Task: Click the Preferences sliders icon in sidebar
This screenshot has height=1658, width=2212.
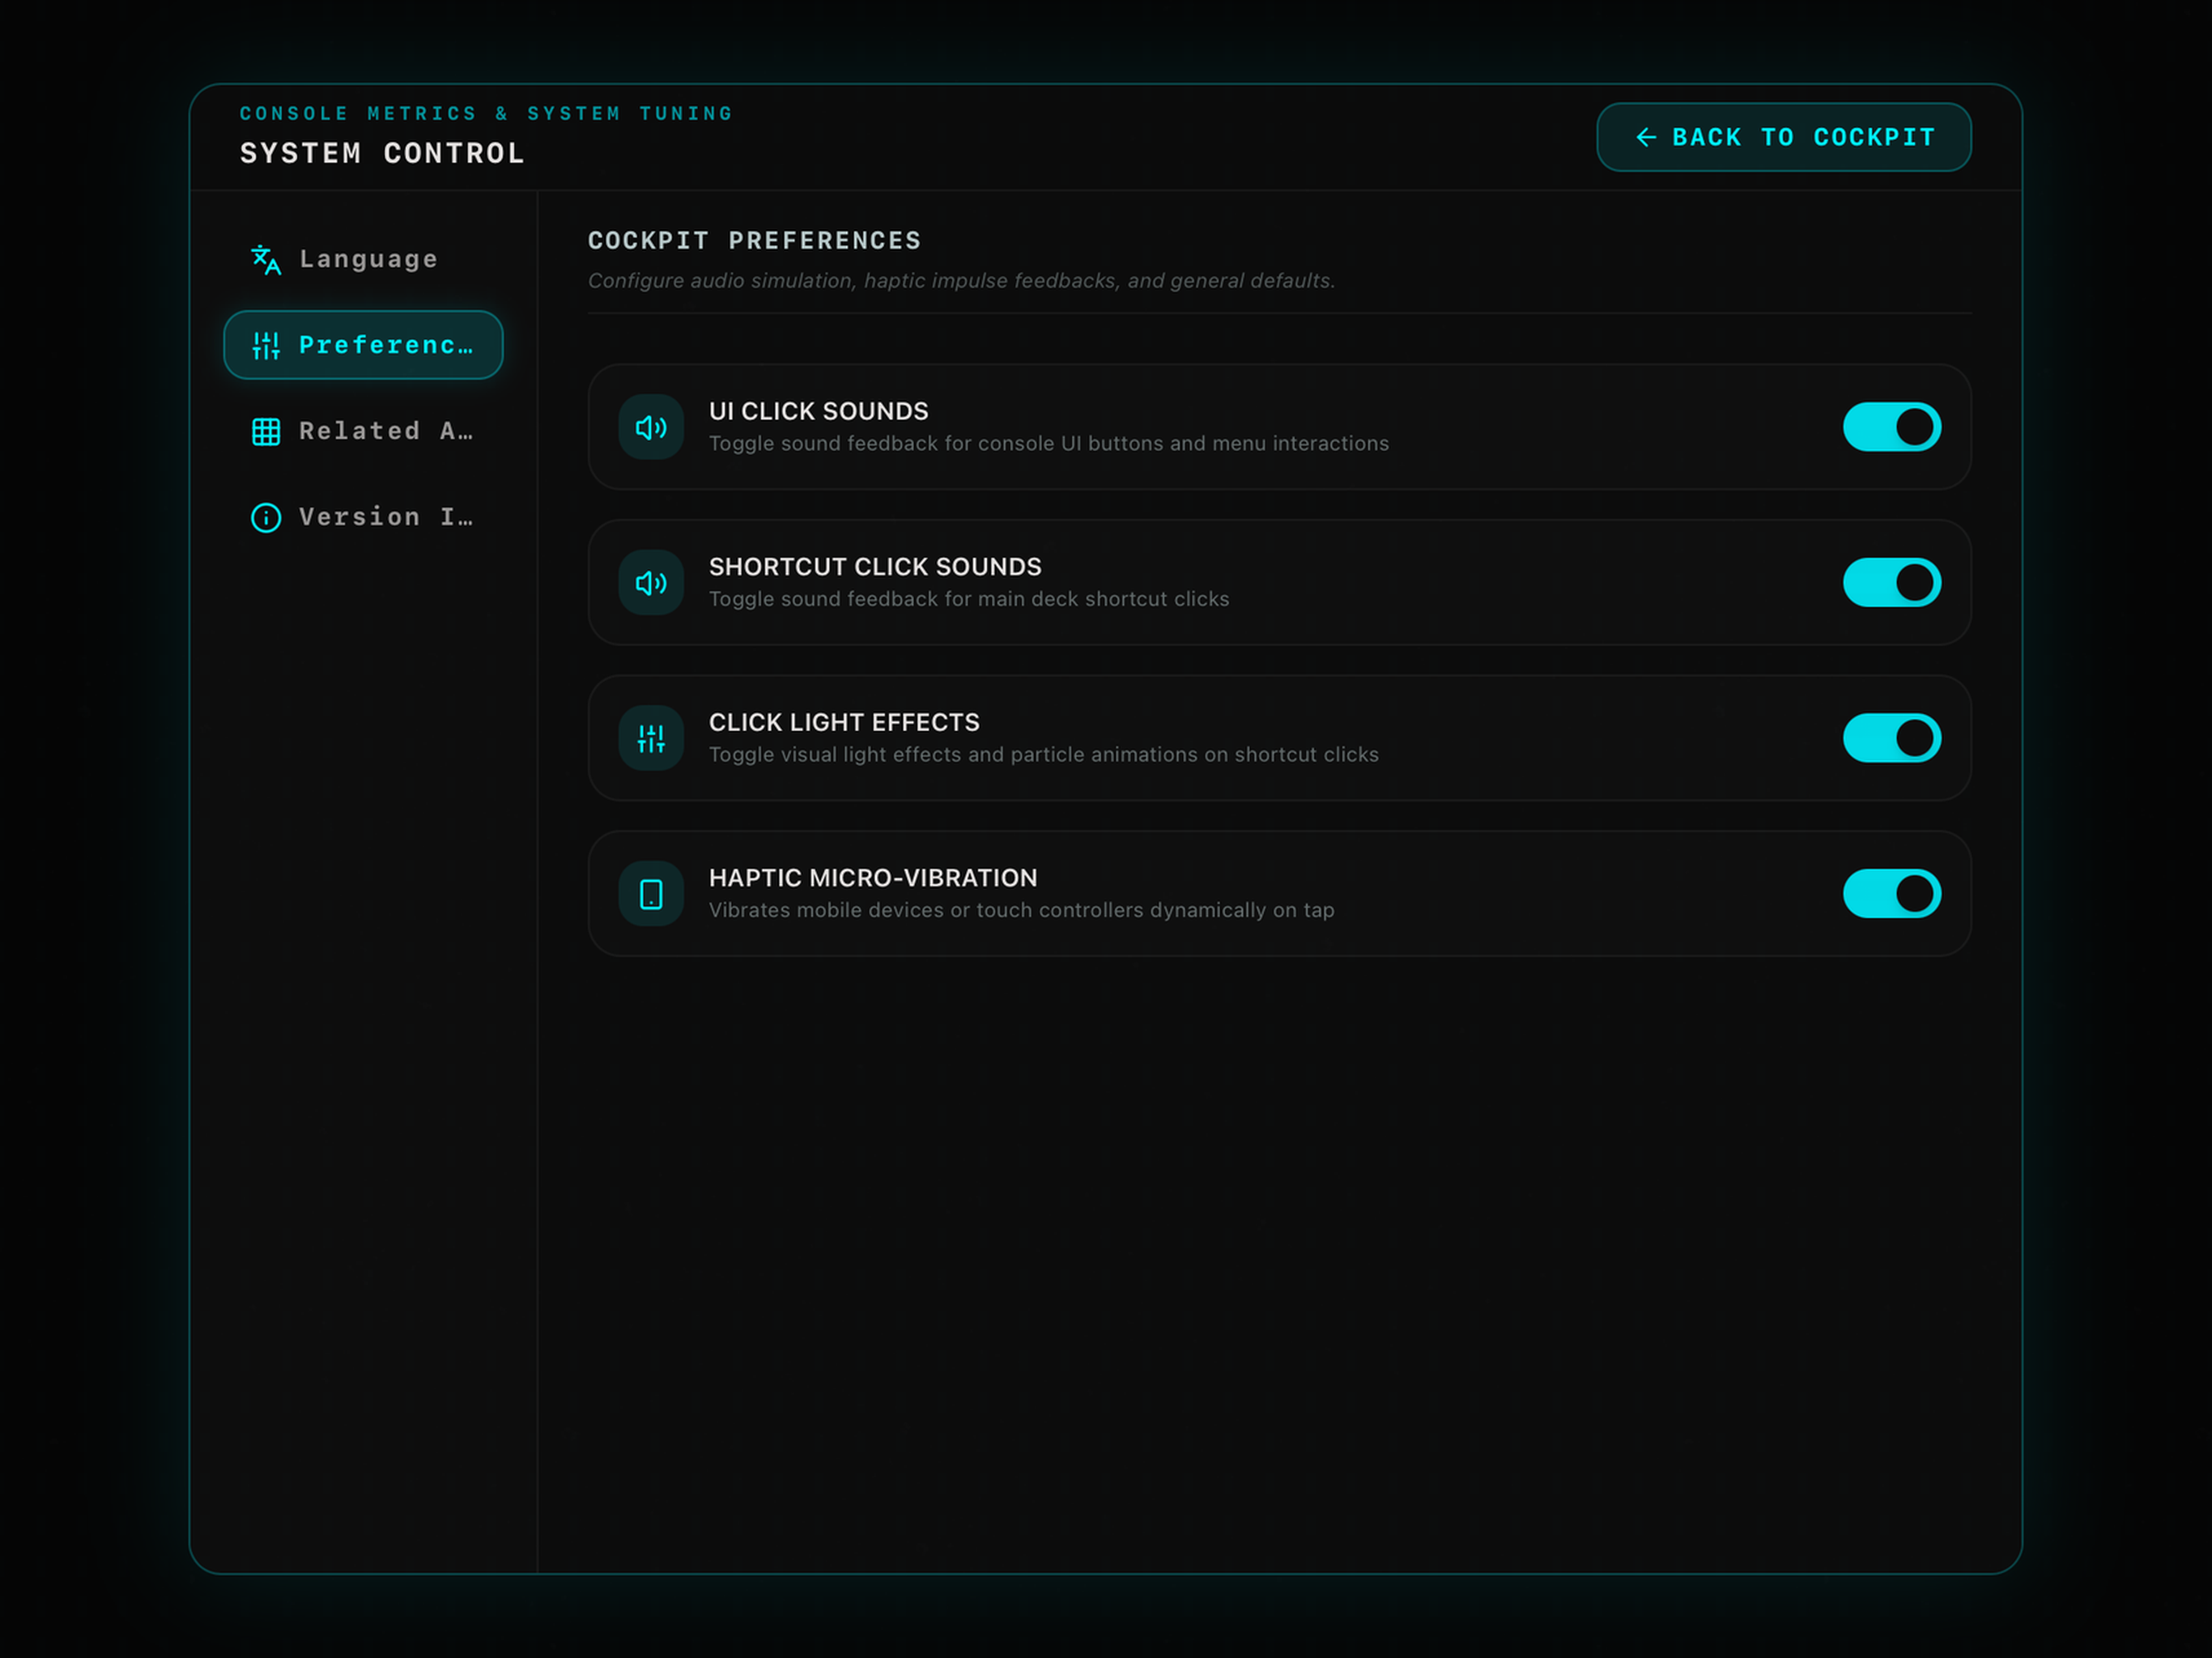Action: pyautogui.click(x=266, y=345)
